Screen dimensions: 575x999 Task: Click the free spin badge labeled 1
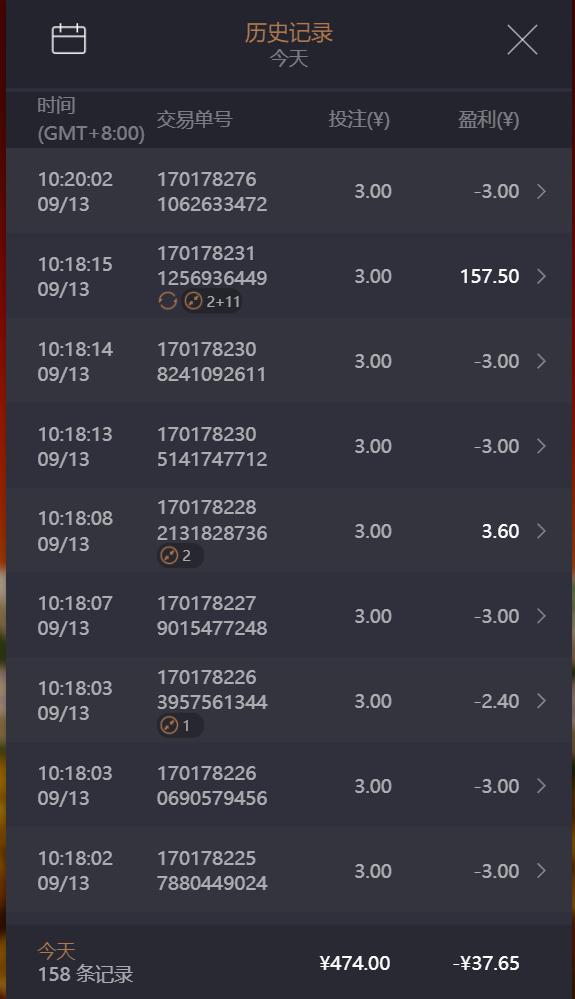[x=180, y=725]
